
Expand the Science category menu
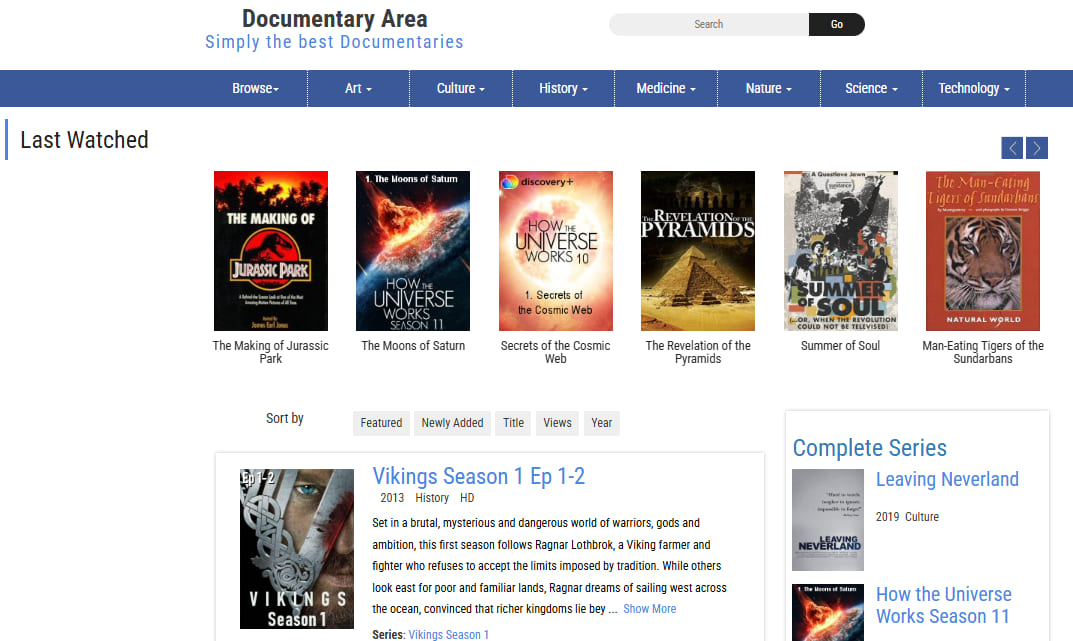click(x=871, y=88)
